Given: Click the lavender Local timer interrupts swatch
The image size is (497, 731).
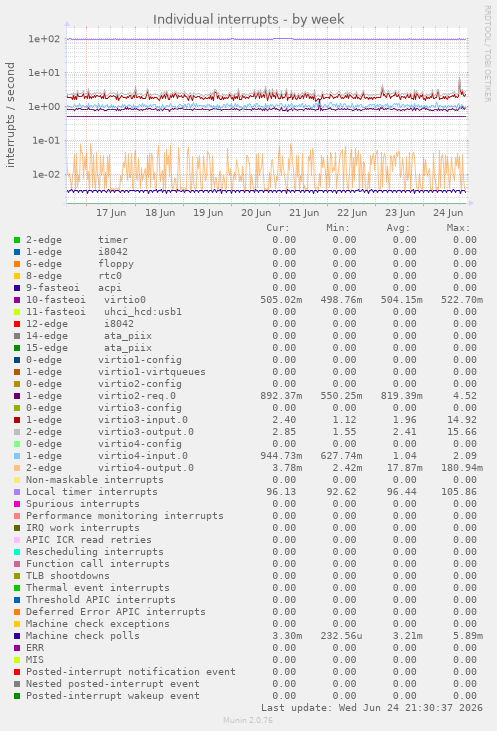Looking at the screenshot, I should [17, 492].
